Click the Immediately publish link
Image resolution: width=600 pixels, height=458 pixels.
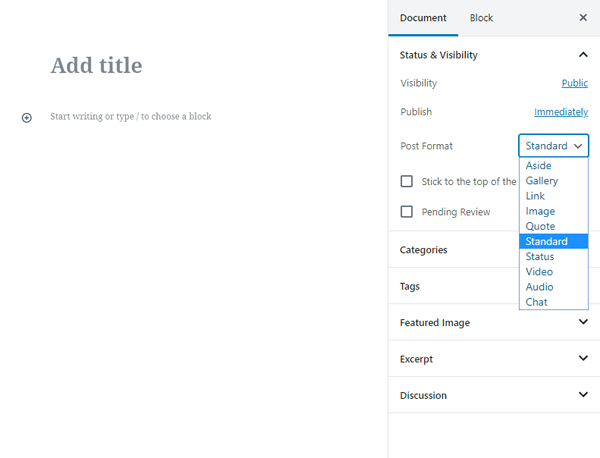561,112
